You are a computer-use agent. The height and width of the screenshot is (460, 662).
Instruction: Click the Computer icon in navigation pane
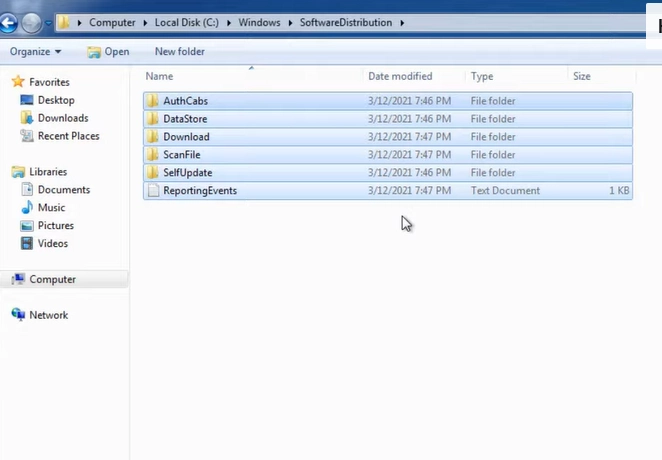18,279
